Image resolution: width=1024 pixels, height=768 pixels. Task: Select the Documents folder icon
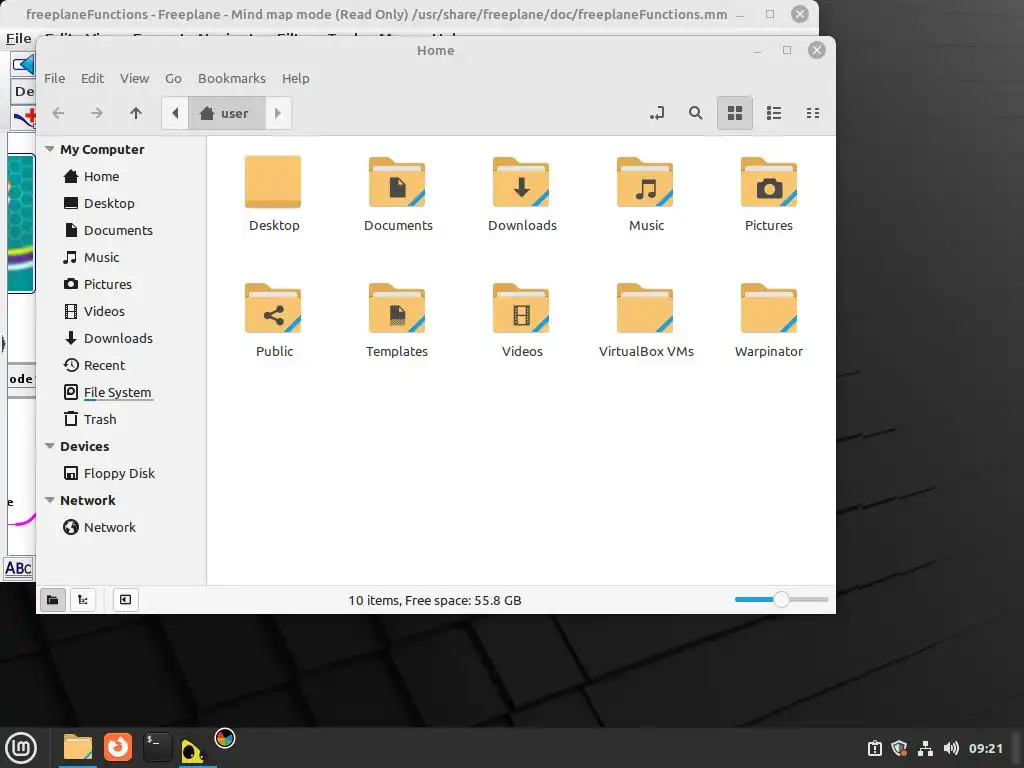point(397,182)
